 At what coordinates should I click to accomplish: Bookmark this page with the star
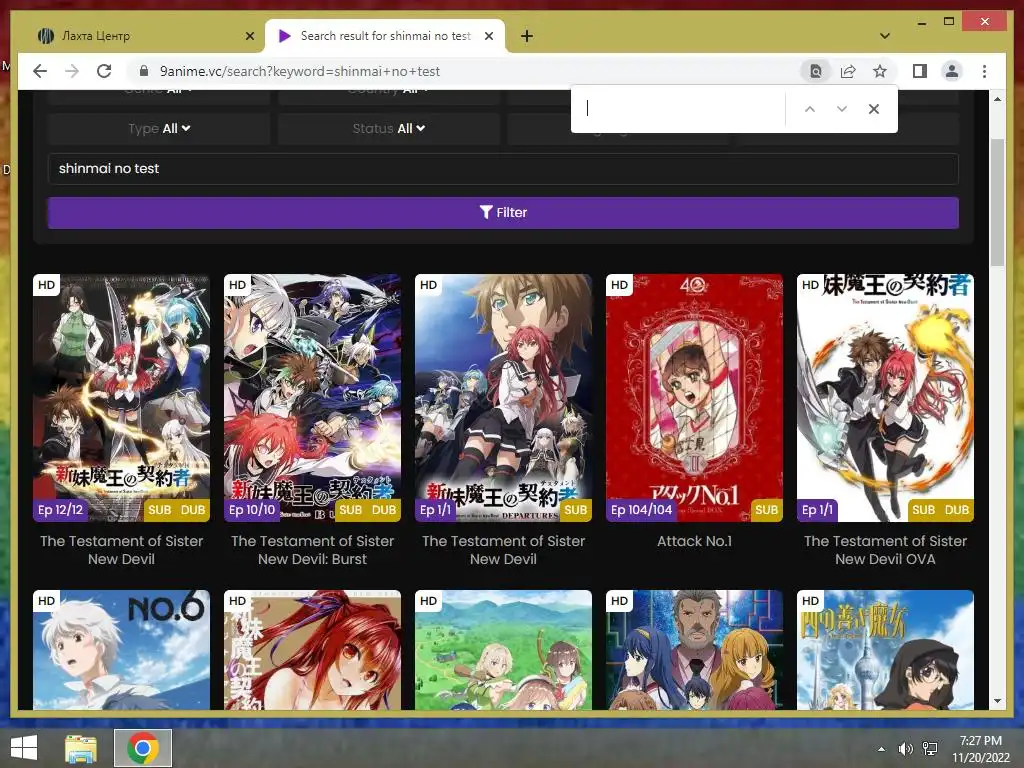(880, 71)
